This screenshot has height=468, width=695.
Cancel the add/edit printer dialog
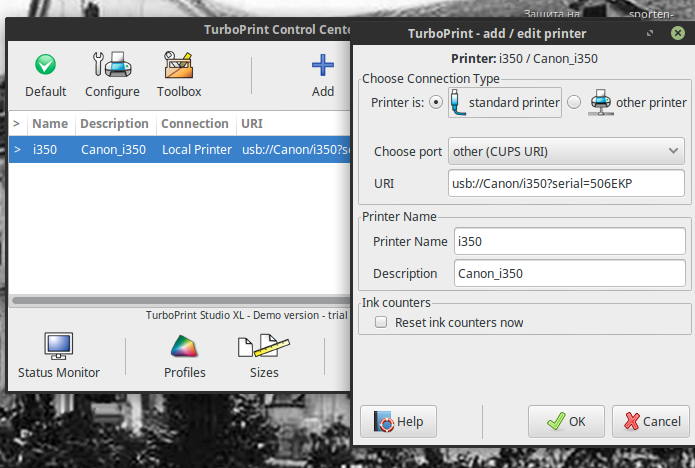pyautogui.click(x=651, y=421)
